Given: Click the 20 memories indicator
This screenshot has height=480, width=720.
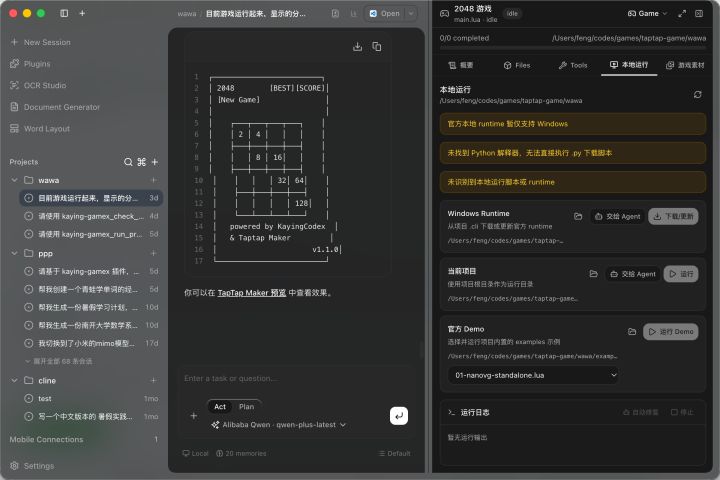Looking at the screenshot, I should point(241,453).
